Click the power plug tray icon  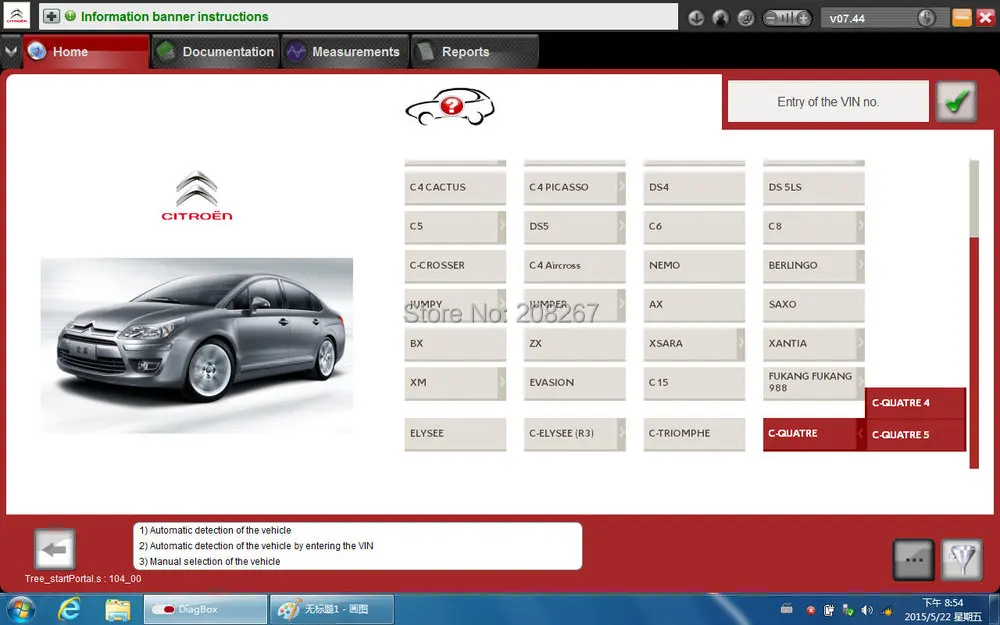(x=829, y=610)
